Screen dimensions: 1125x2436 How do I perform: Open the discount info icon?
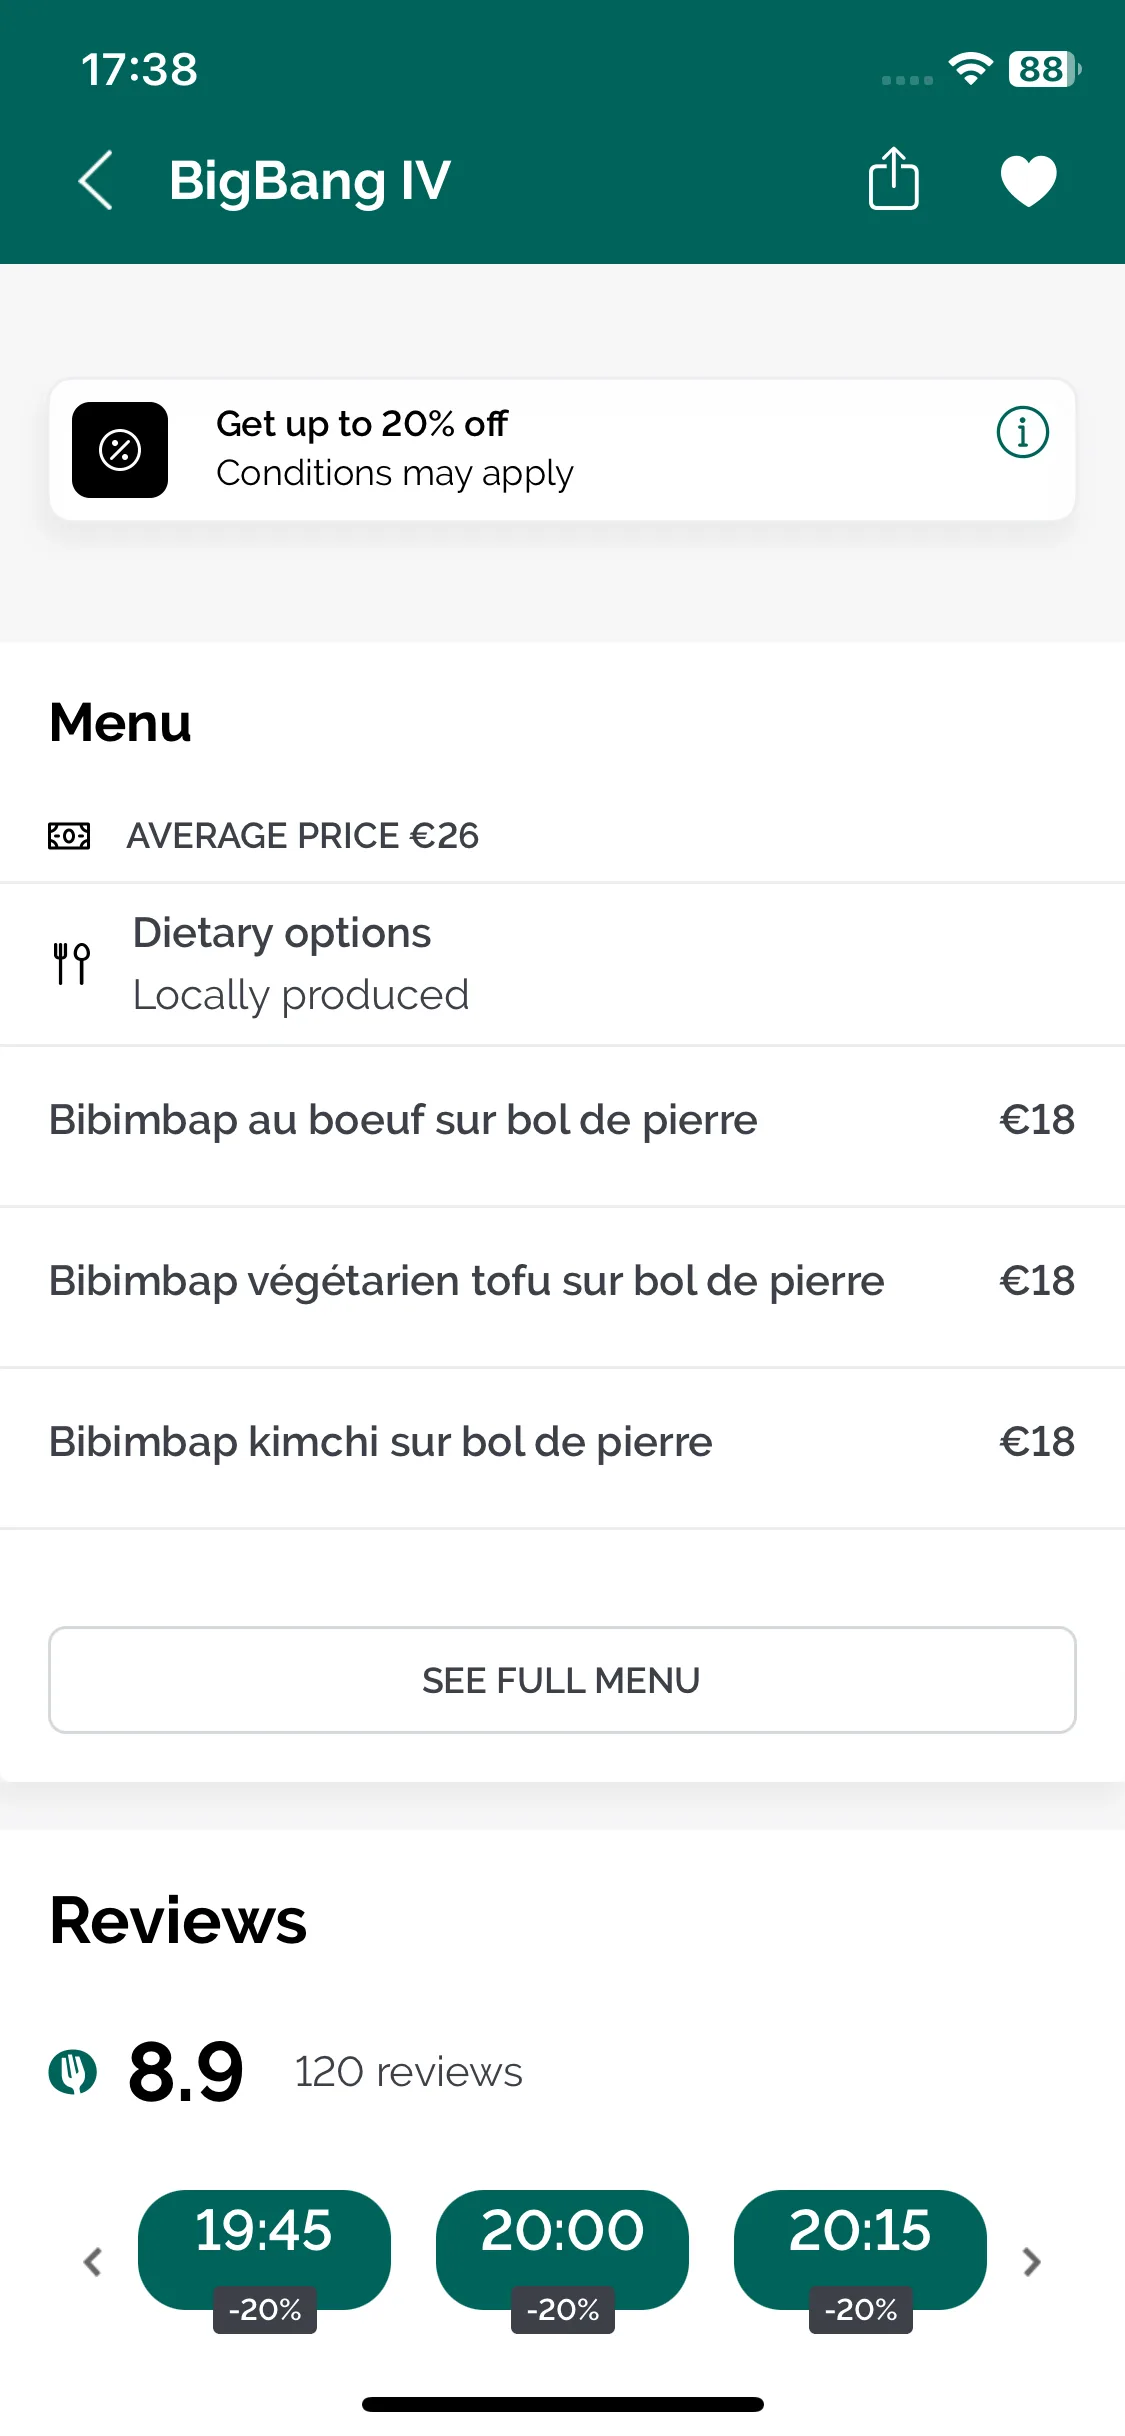1022,432
